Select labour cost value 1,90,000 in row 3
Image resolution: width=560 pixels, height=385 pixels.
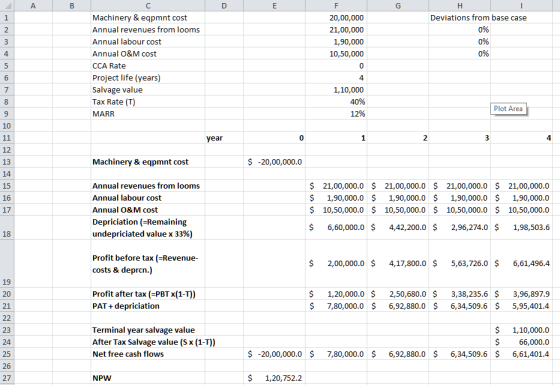(336, 42)
